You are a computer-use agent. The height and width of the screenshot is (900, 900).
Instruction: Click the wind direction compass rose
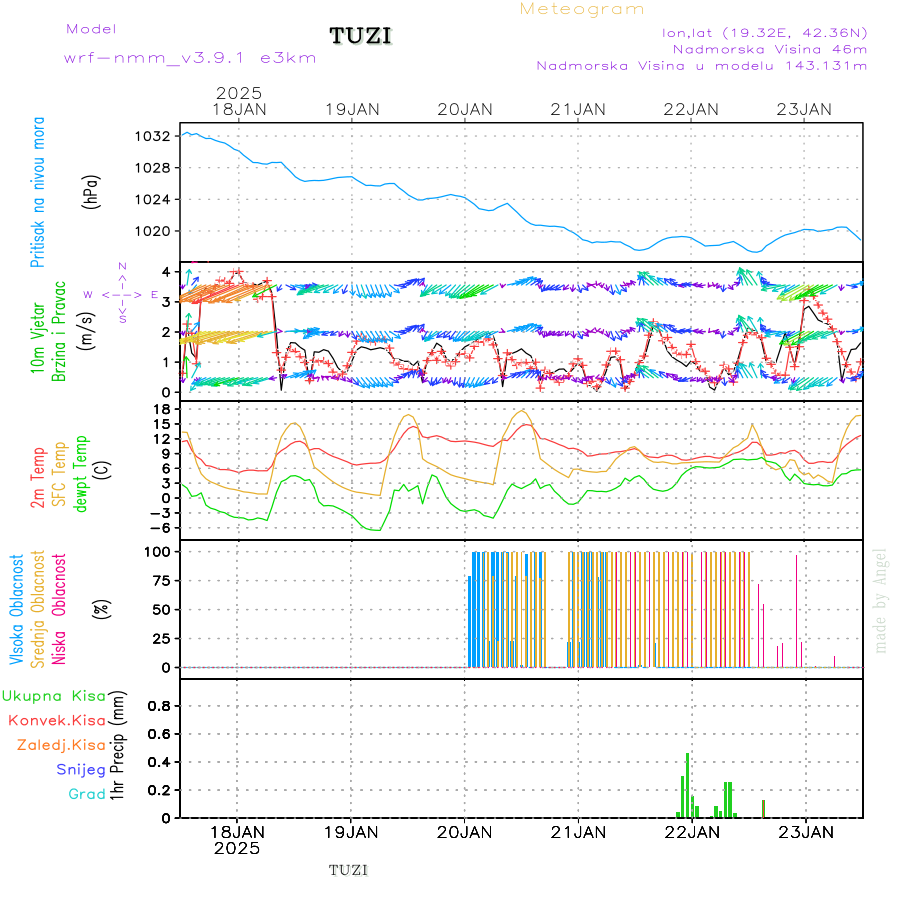click(122, 294)
